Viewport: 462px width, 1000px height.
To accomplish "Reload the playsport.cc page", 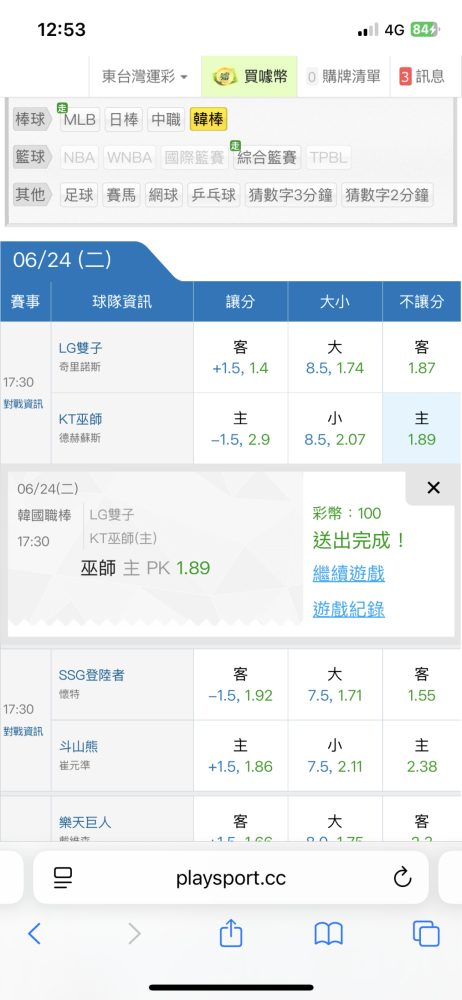I will [402, 878].
